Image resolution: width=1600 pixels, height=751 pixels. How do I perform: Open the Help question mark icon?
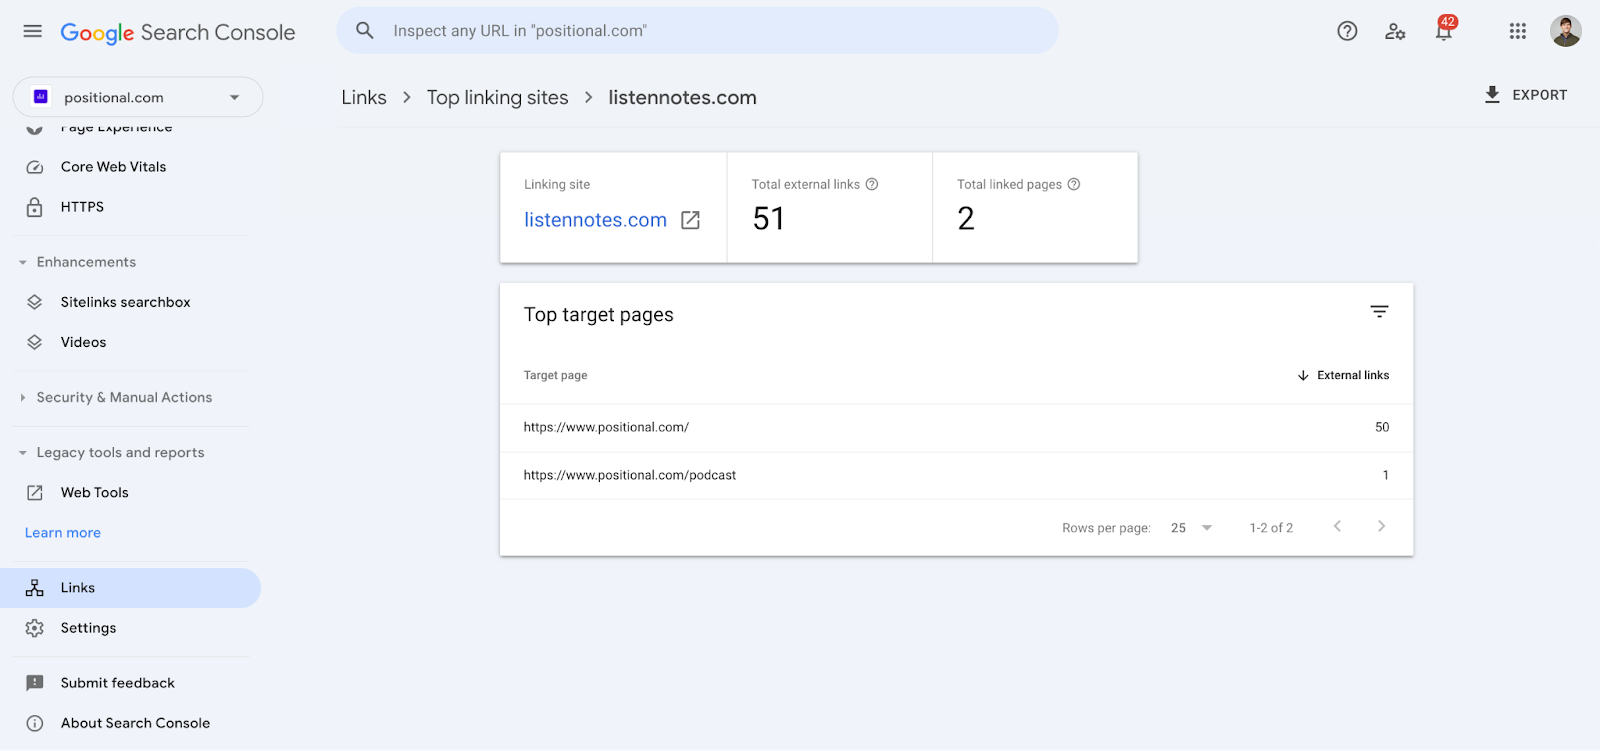point(1347,31)
